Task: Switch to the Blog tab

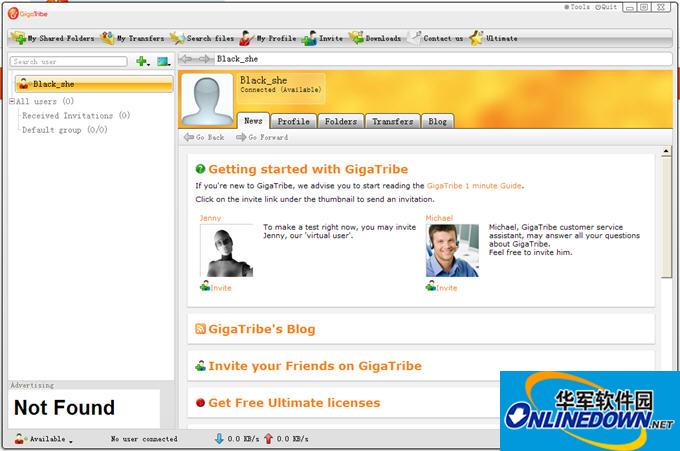Action: point(438,121)
